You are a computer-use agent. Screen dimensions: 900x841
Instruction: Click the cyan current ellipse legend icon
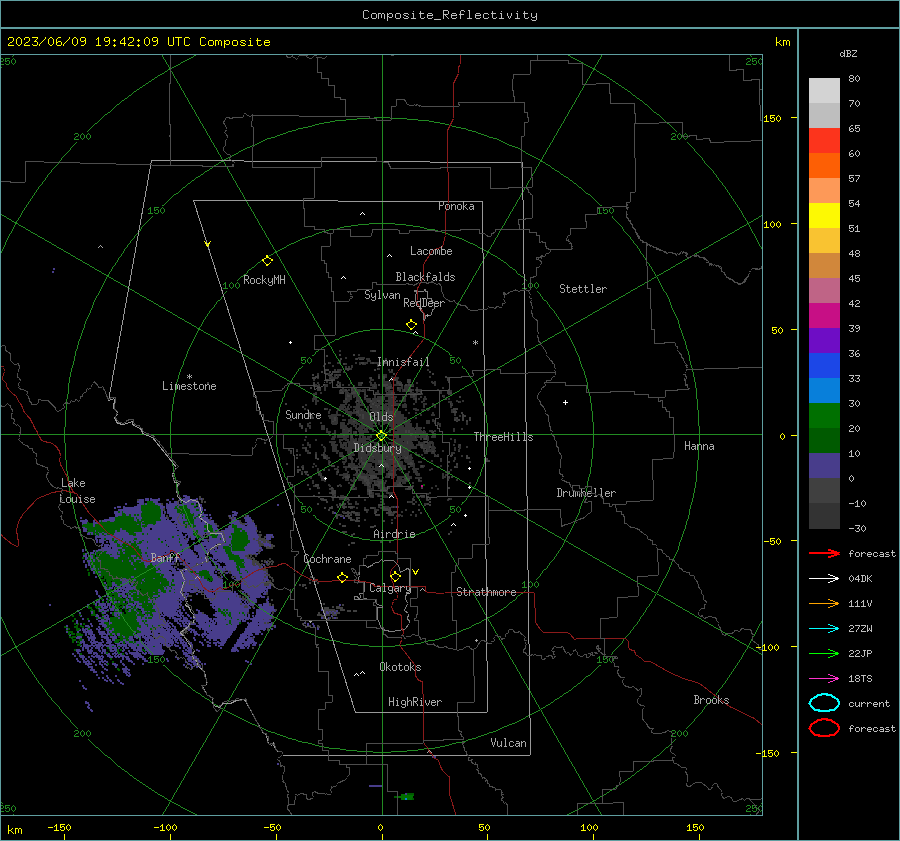(x=824, y=703)
